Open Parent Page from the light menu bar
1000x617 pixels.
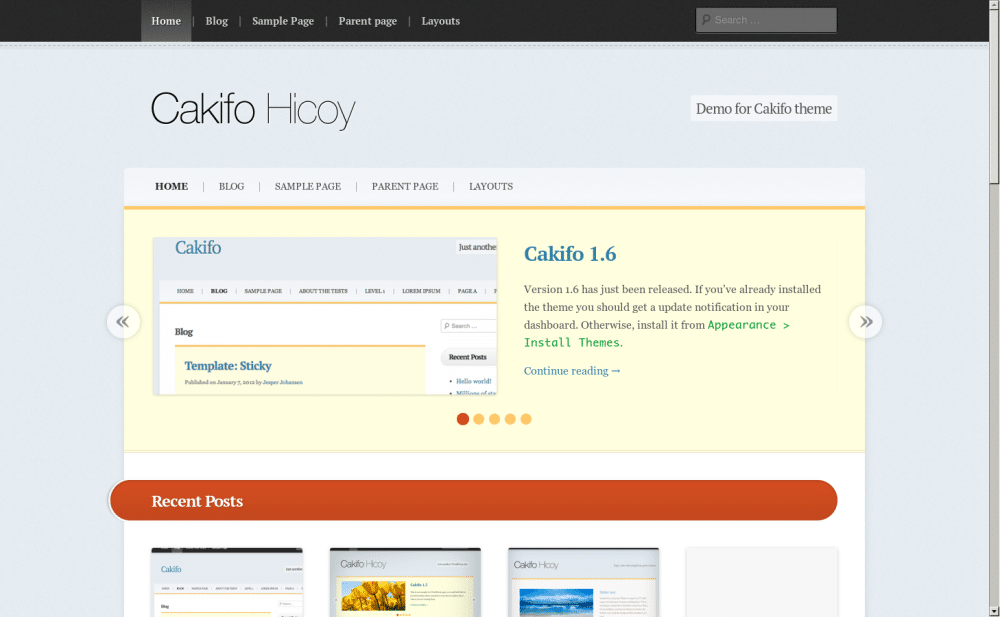click(x=405, y=186)
